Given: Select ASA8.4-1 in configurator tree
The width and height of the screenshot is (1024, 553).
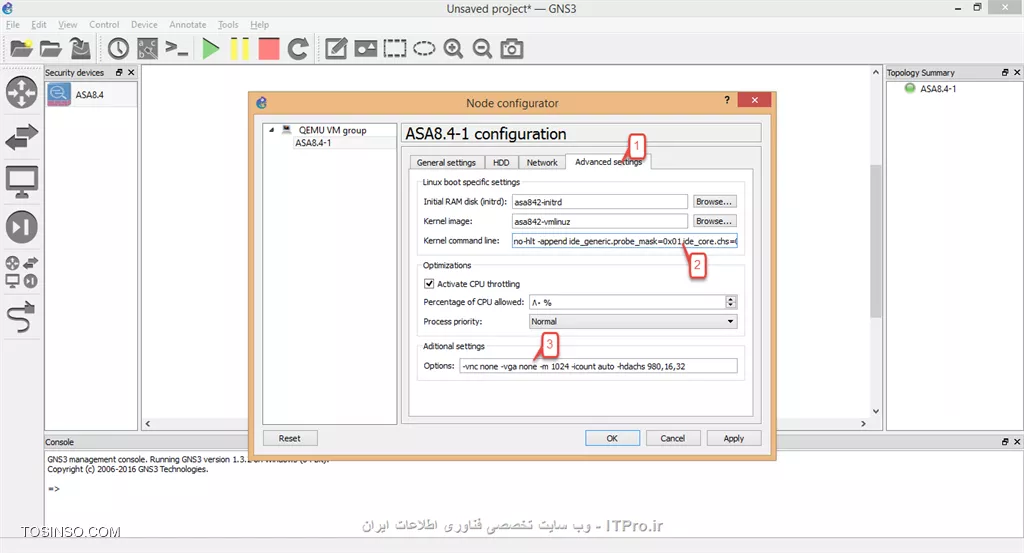Looking at the screenshot, I should 313,143.
